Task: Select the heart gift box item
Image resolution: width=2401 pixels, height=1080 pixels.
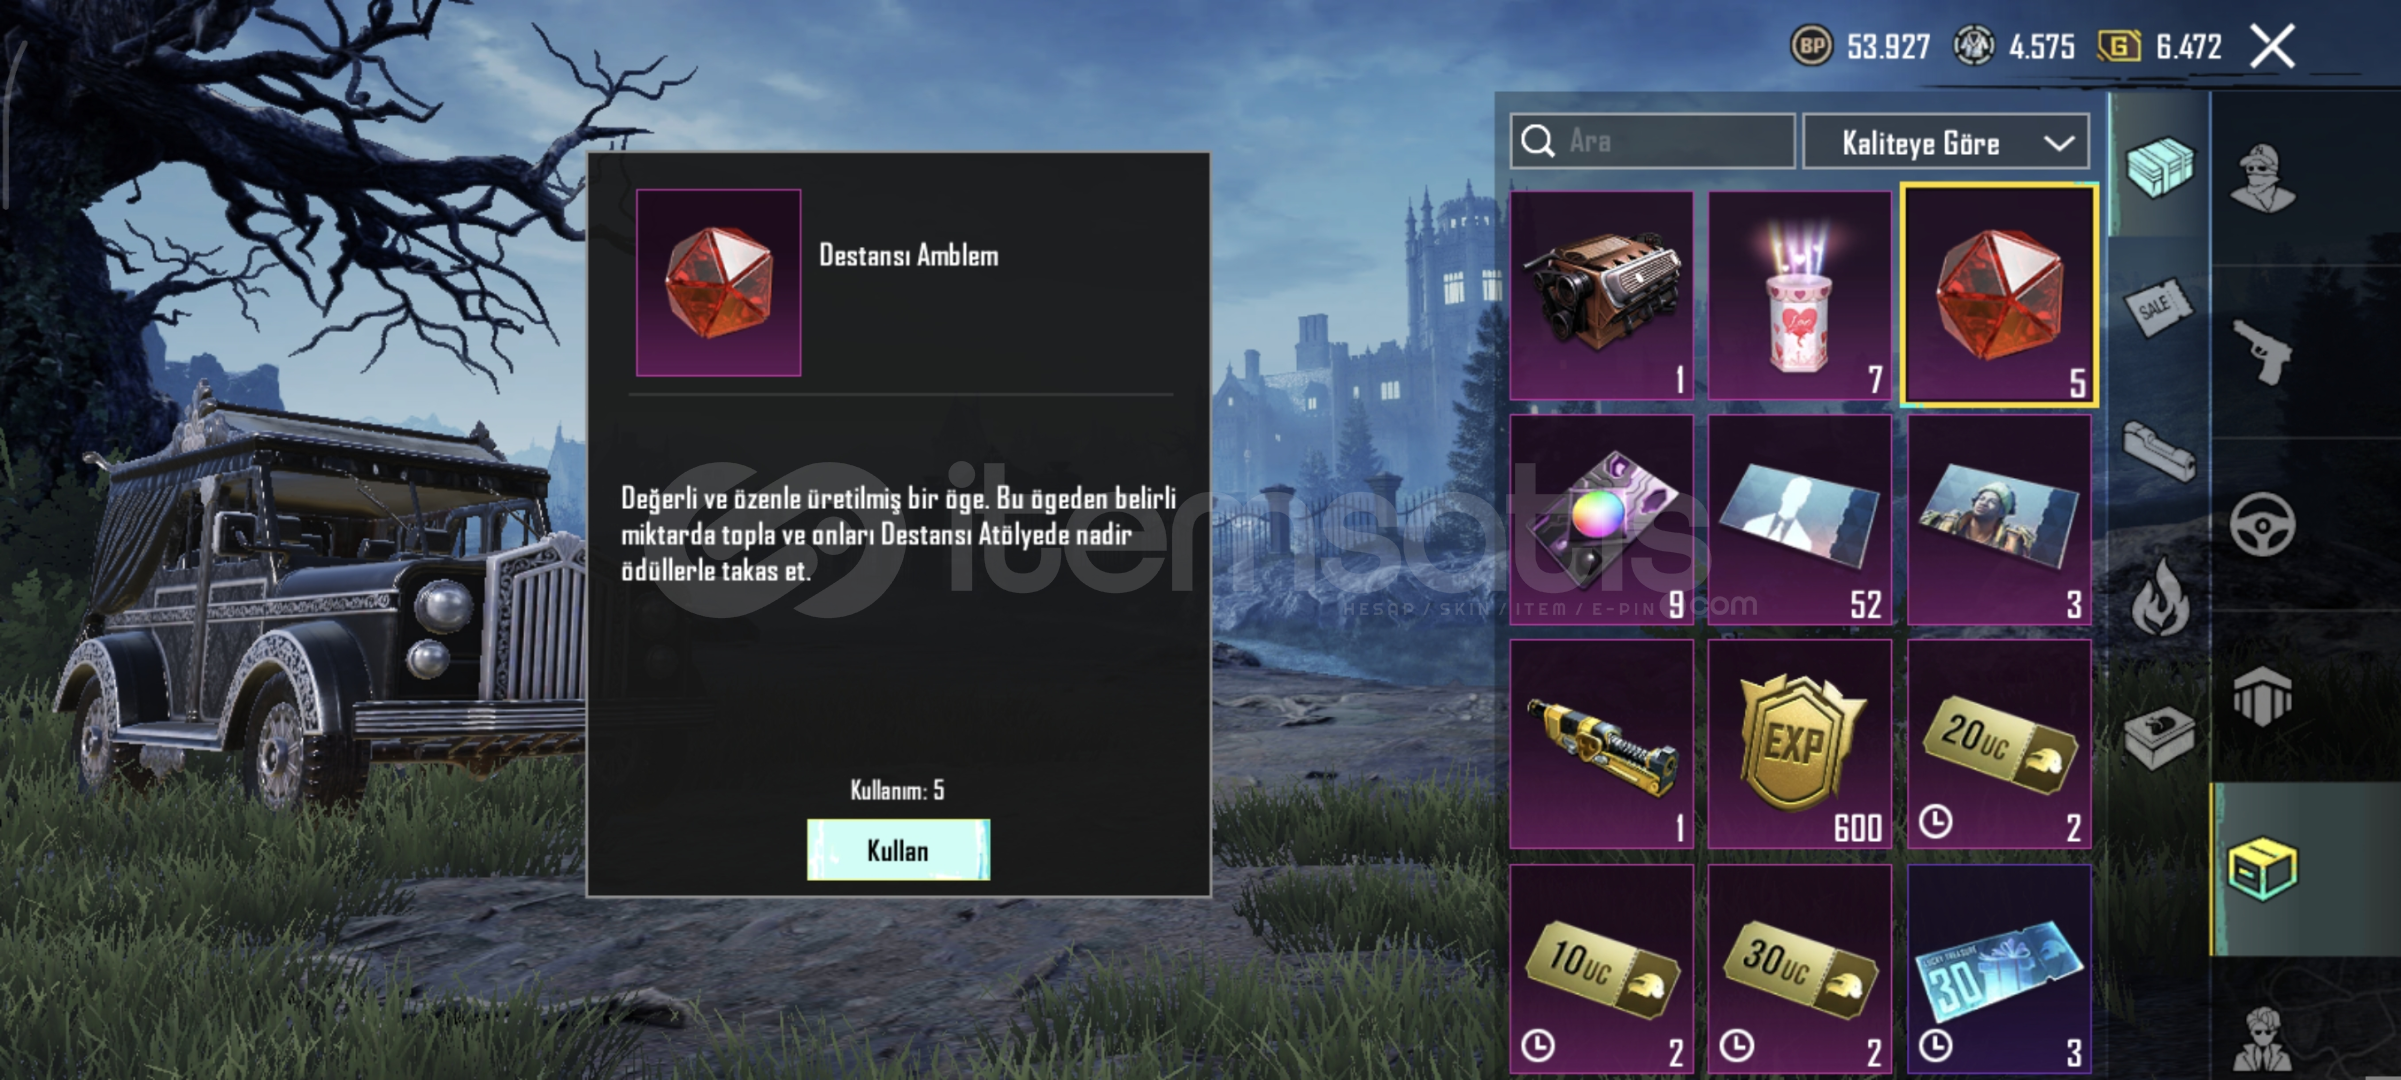Action: 1799,295
